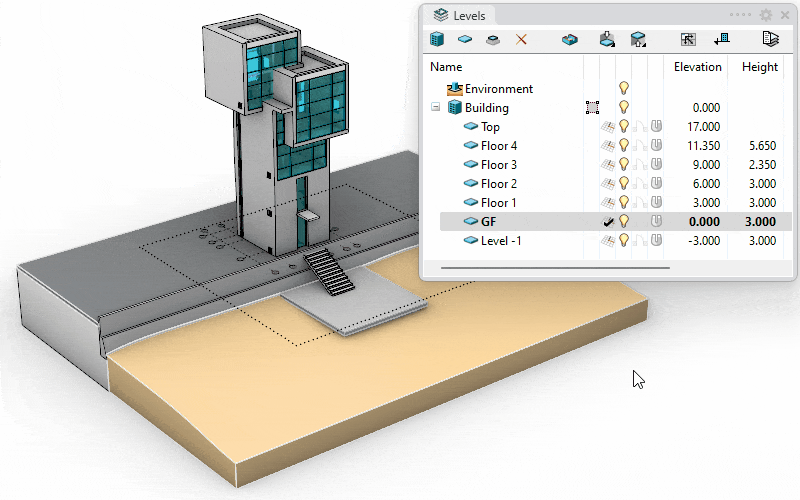Click the Levels panel title icon

point(441,15)
